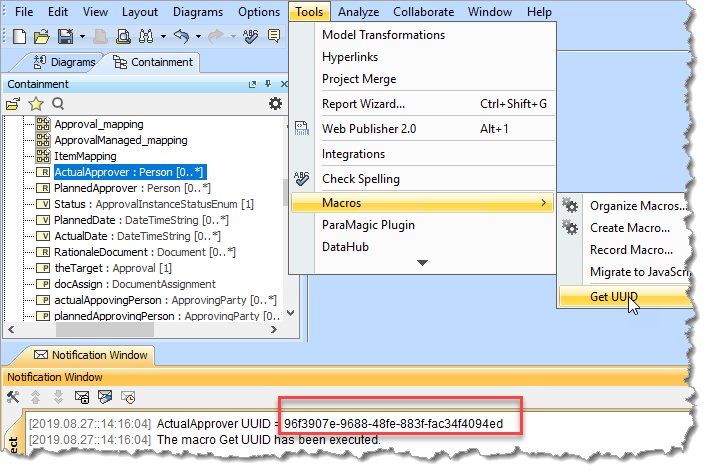Screen dimensions: 710x473
Task: Open Containment panel settings gear
Action: (275, 103)
